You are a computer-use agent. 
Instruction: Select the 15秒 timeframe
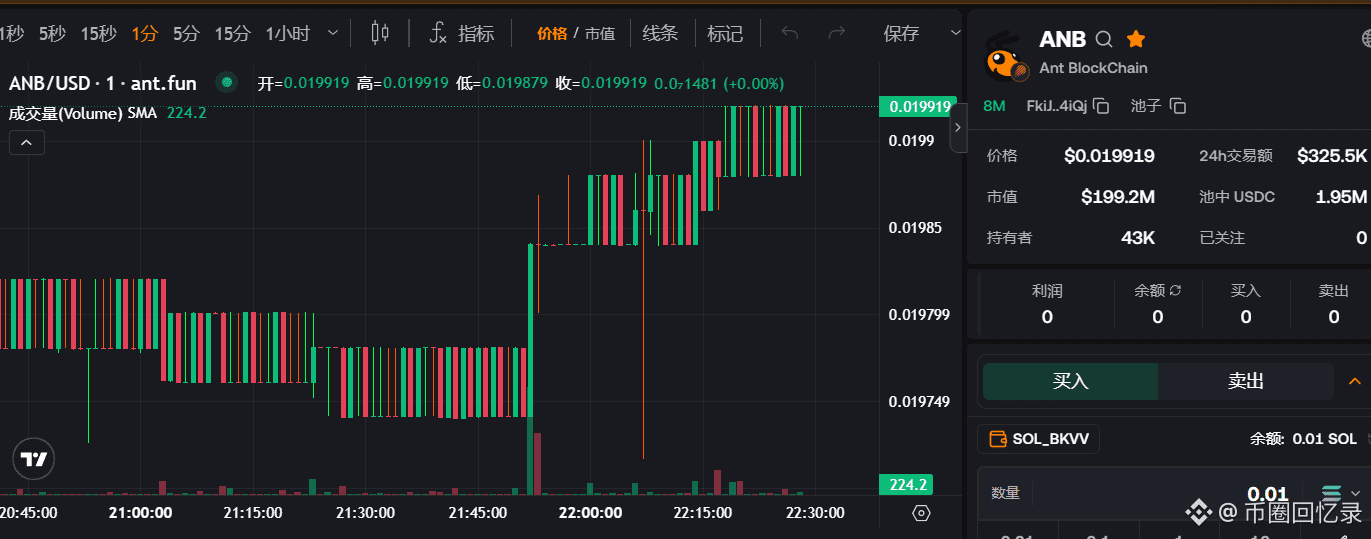click(99, 33)
